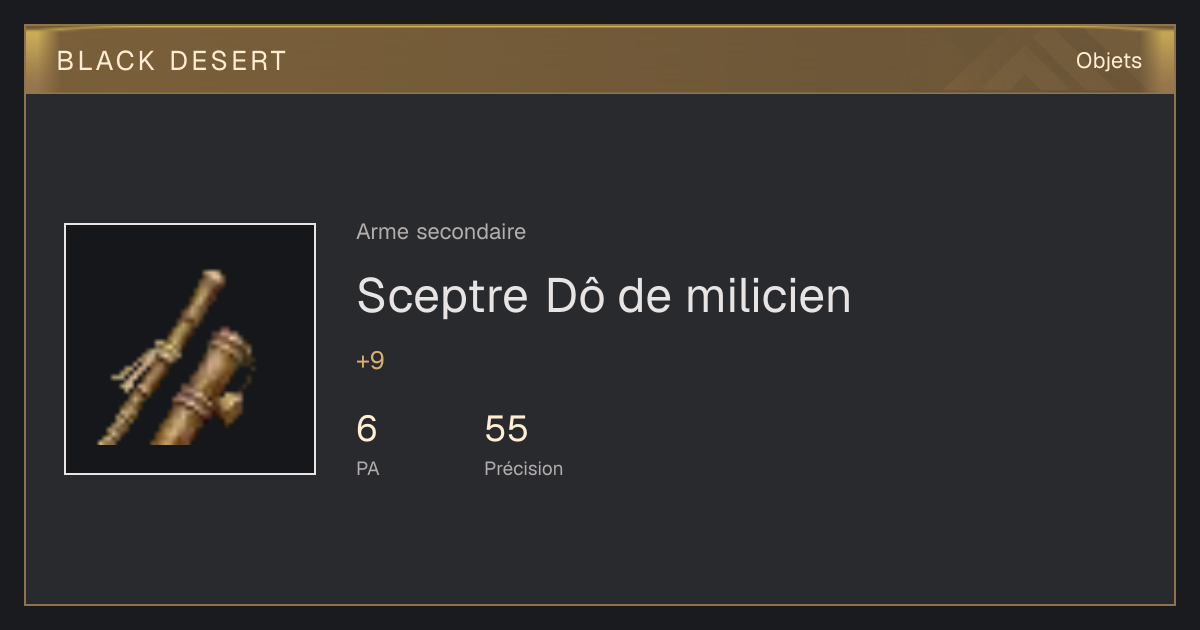Screen dimensions: 1200x630
Task: Click the PA stat label
Action: click(367, 468)
